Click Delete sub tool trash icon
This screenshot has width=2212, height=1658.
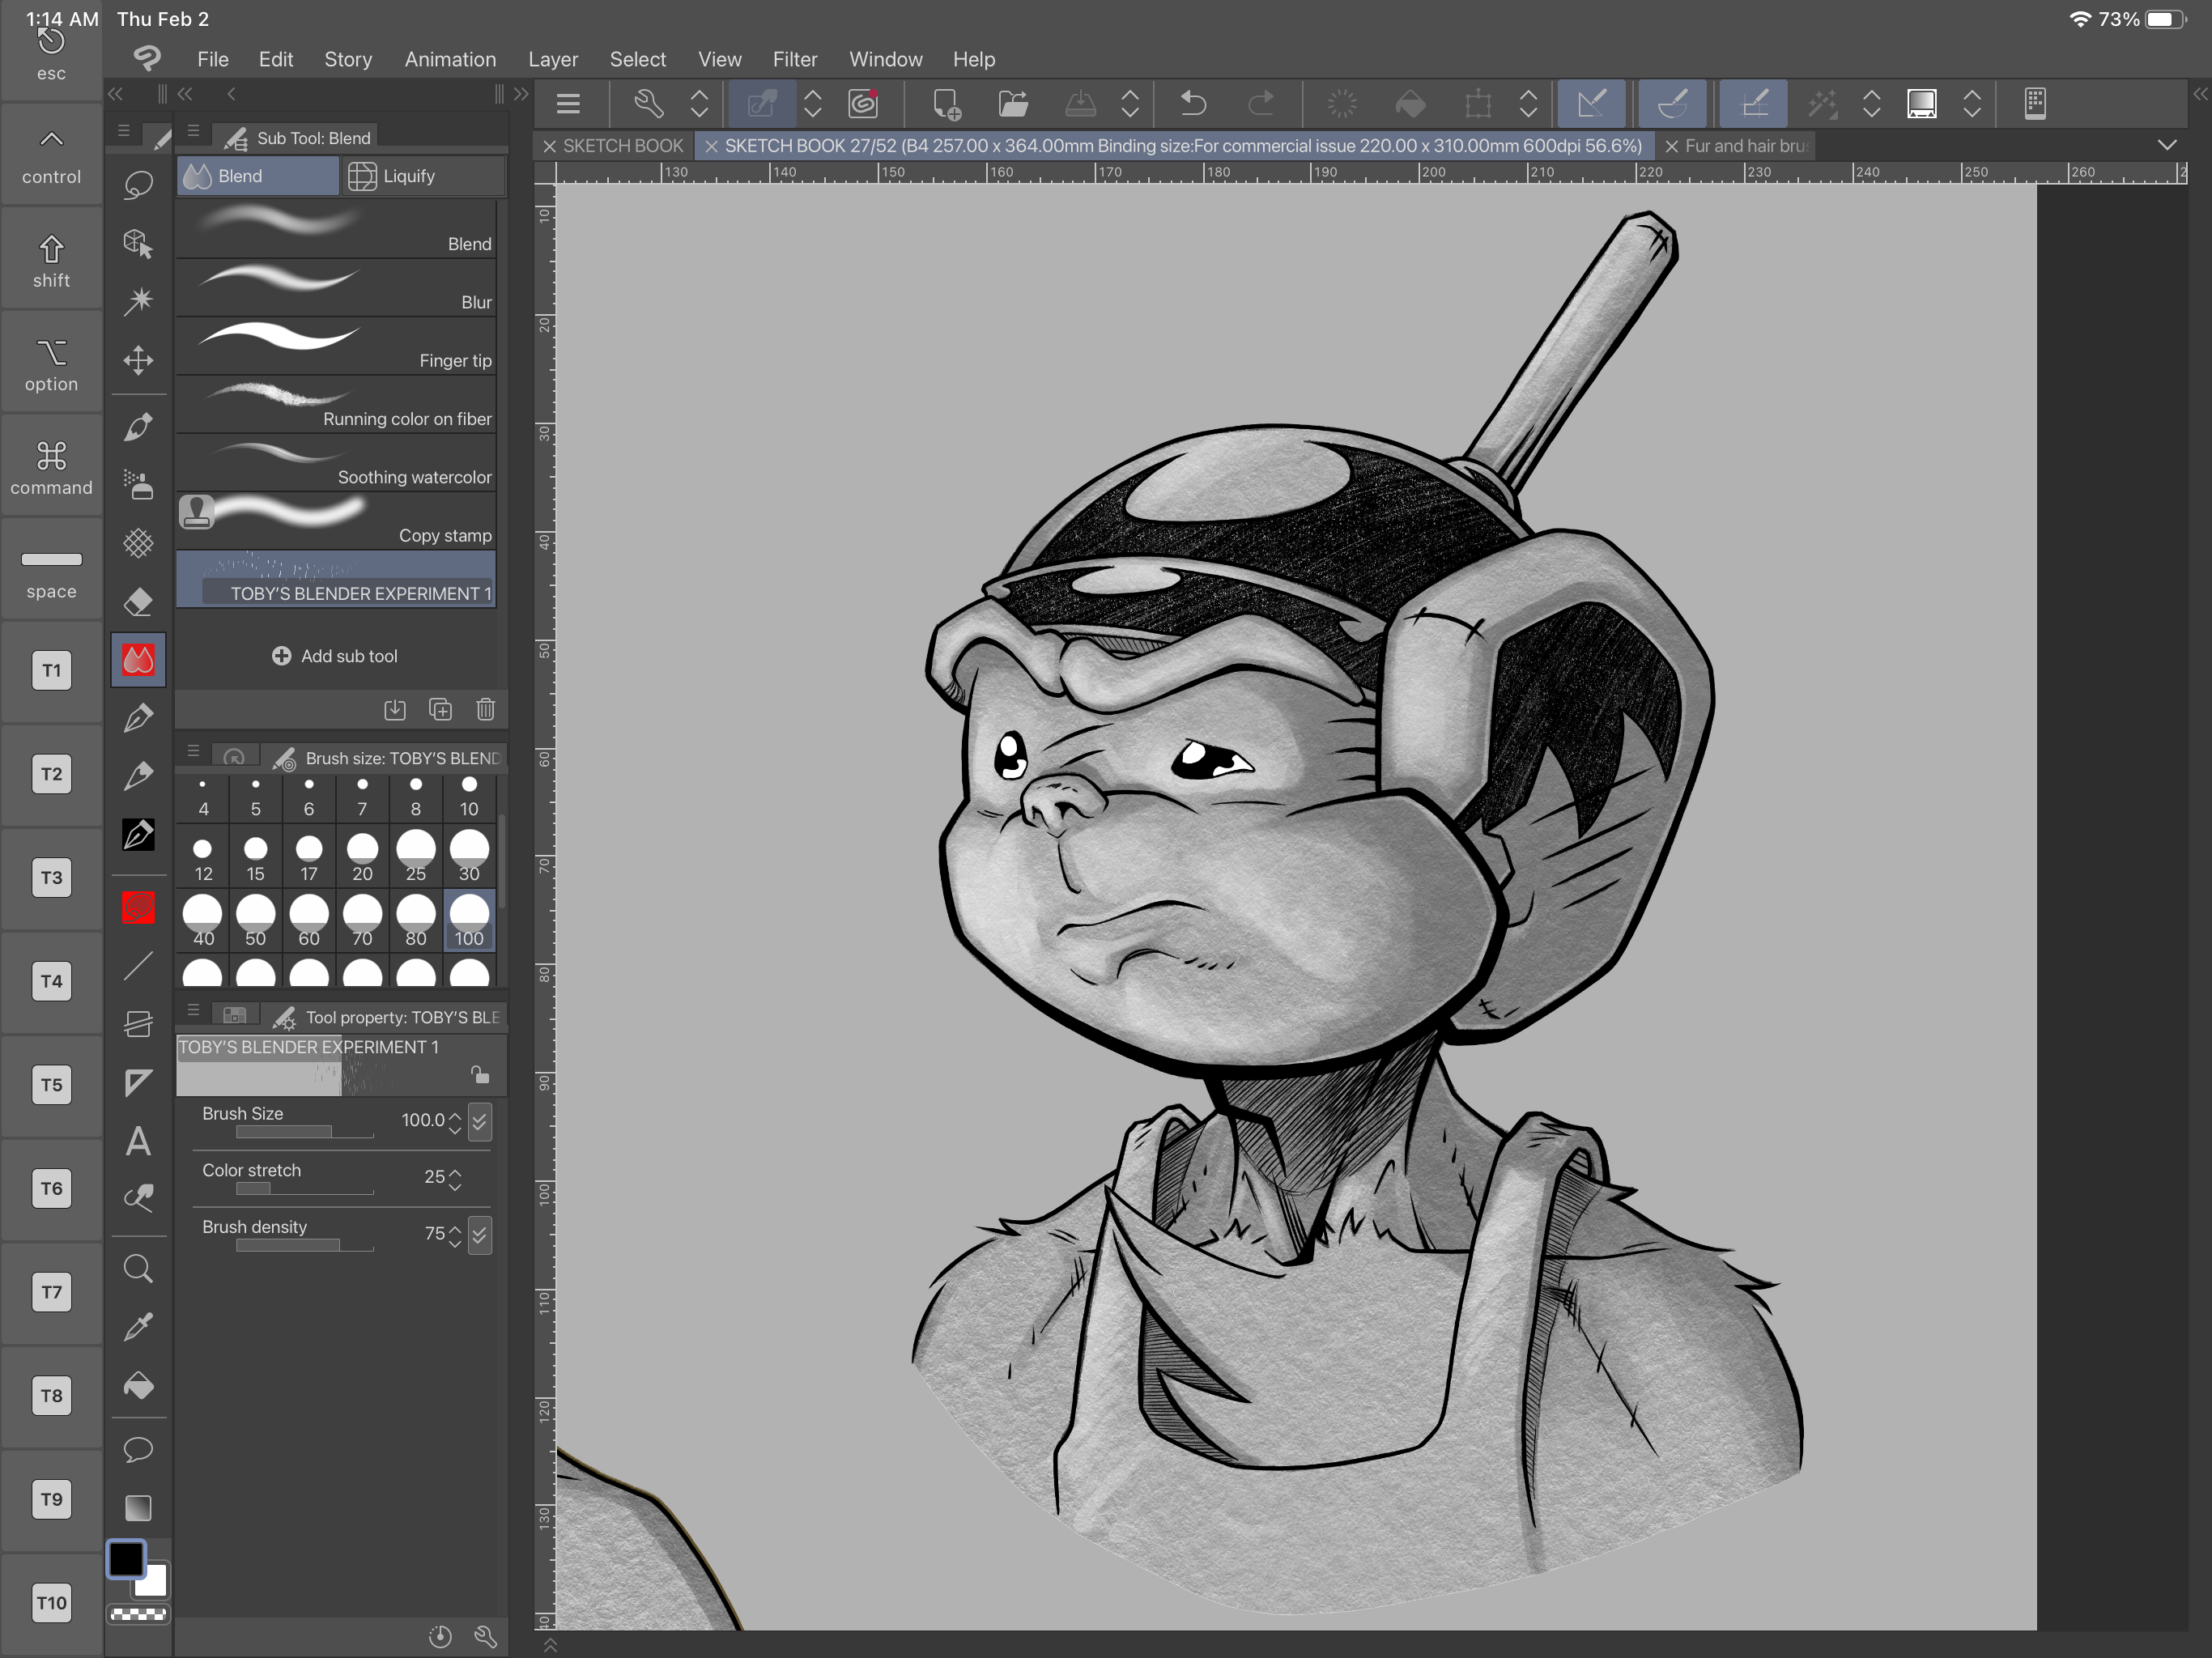(485, 709)
